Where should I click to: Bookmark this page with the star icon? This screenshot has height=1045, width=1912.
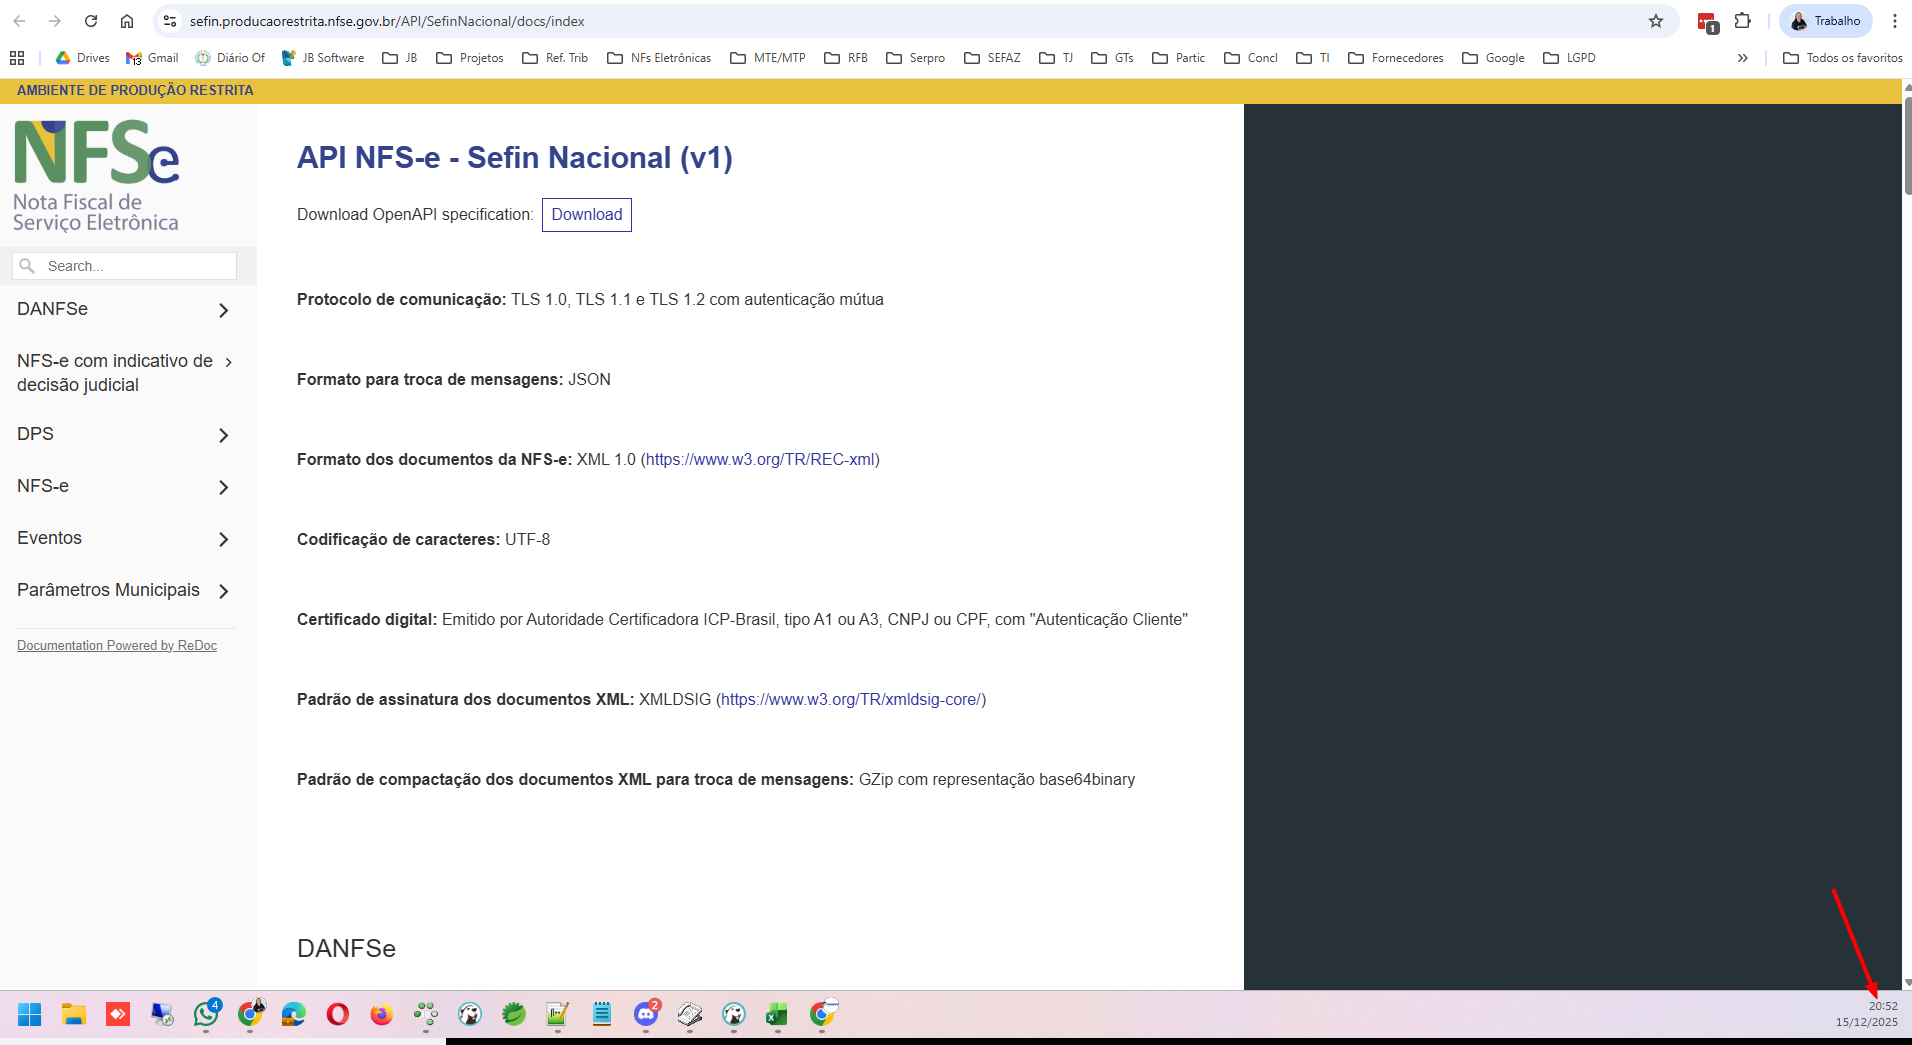click(x=1656, y=21)
